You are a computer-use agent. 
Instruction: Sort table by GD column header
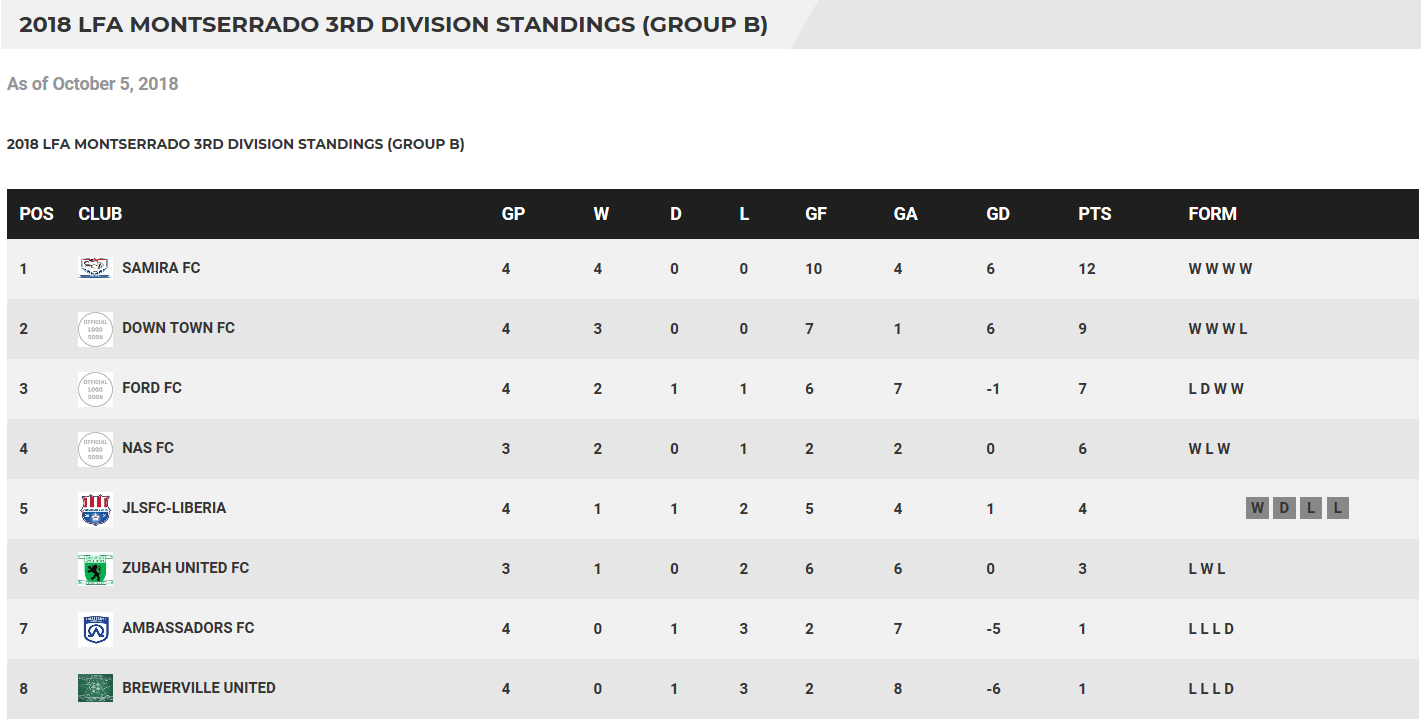point(997,214)
